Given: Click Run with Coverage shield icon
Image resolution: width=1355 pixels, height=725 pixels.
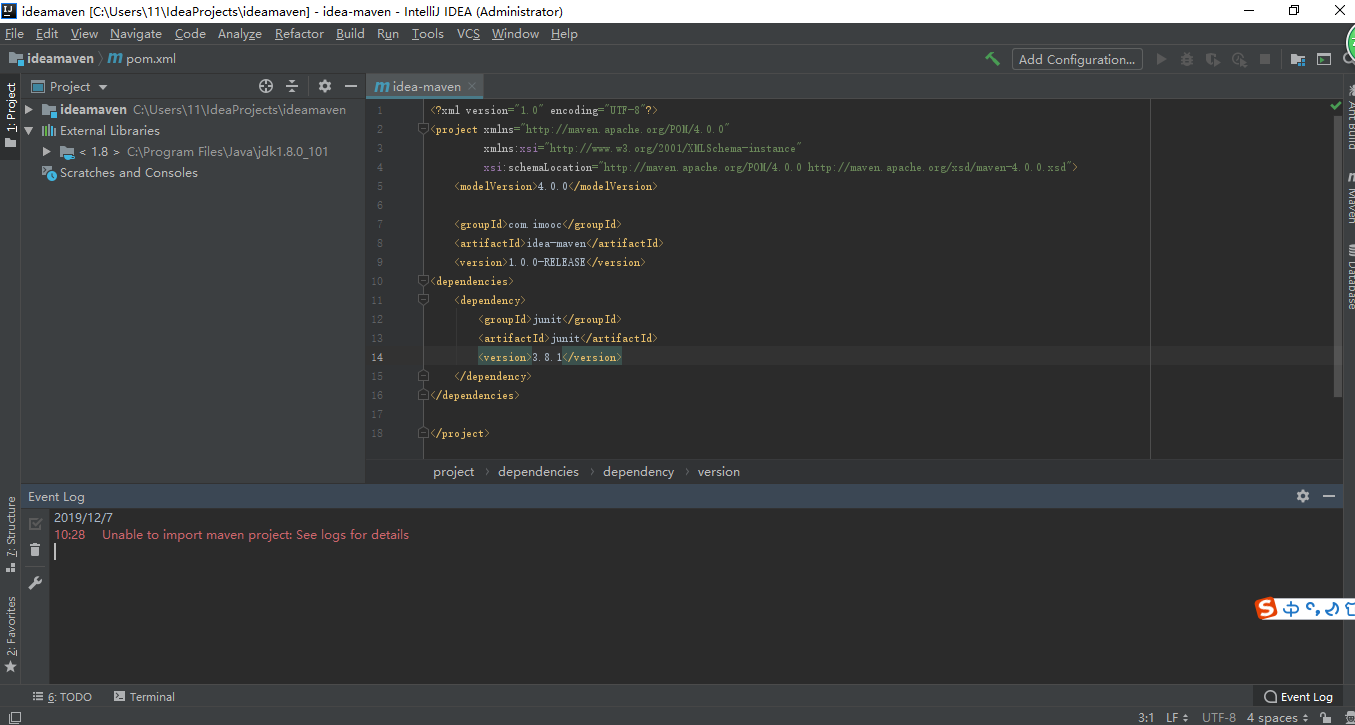Looking at the screenshot, I should pos(1213,59).
